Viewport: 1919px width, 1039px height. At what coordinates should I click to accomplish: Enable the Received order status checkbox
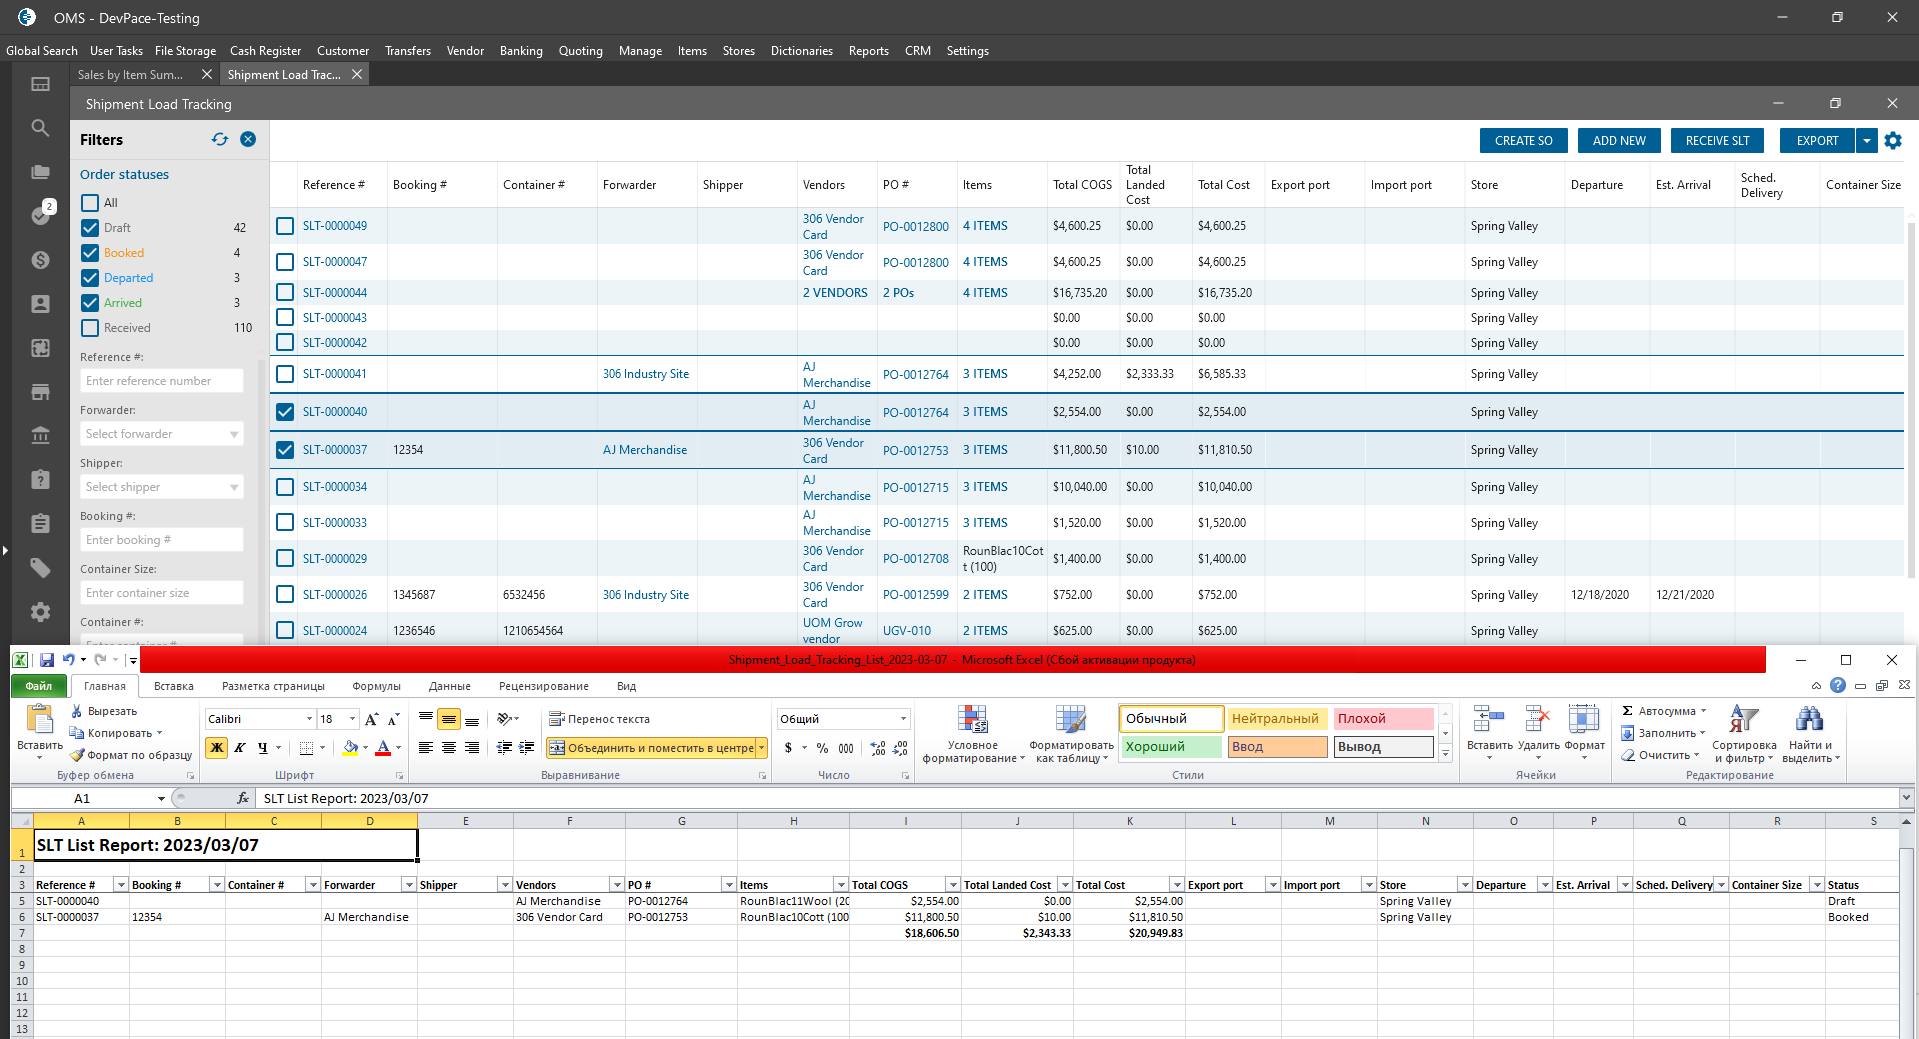point(90,328)
